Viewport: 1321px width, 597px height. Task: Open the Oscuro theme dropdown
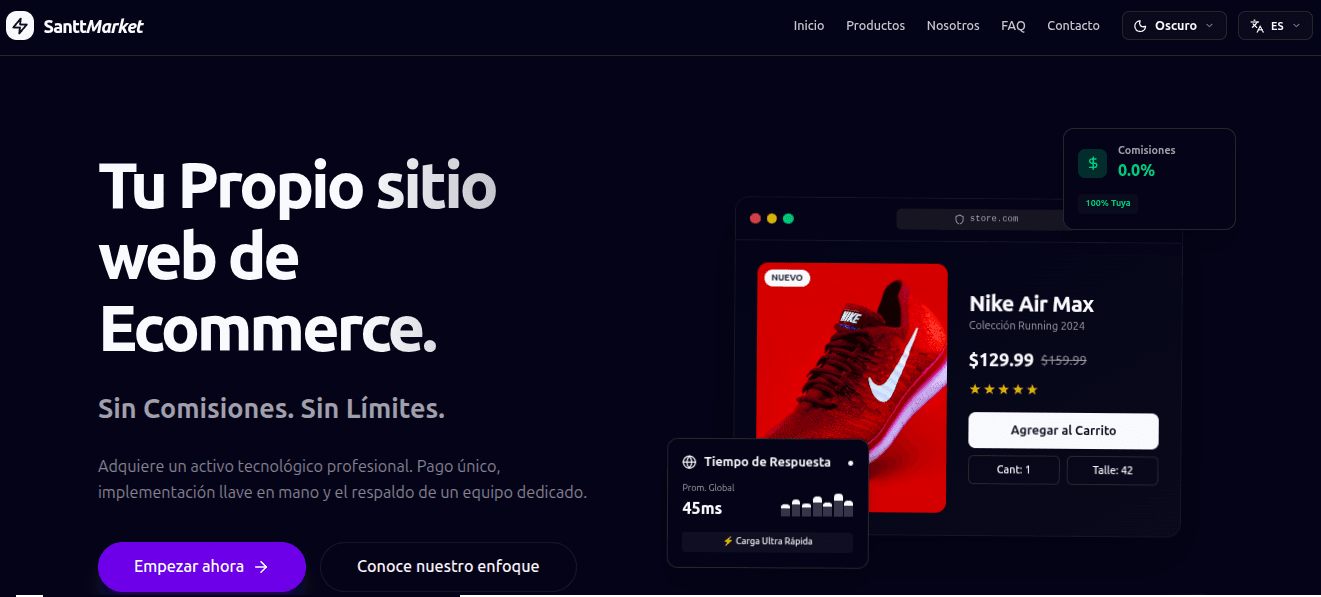pos(1174,25)
